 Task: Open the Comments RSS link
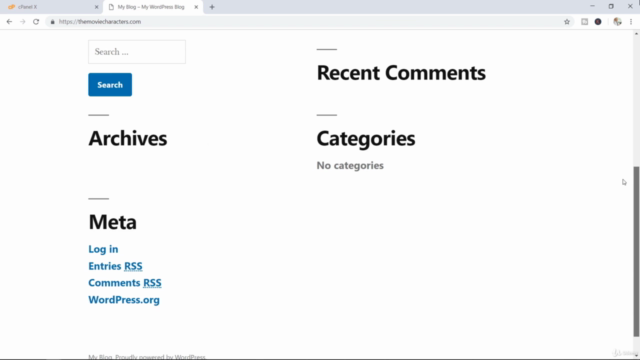[124, 283]
